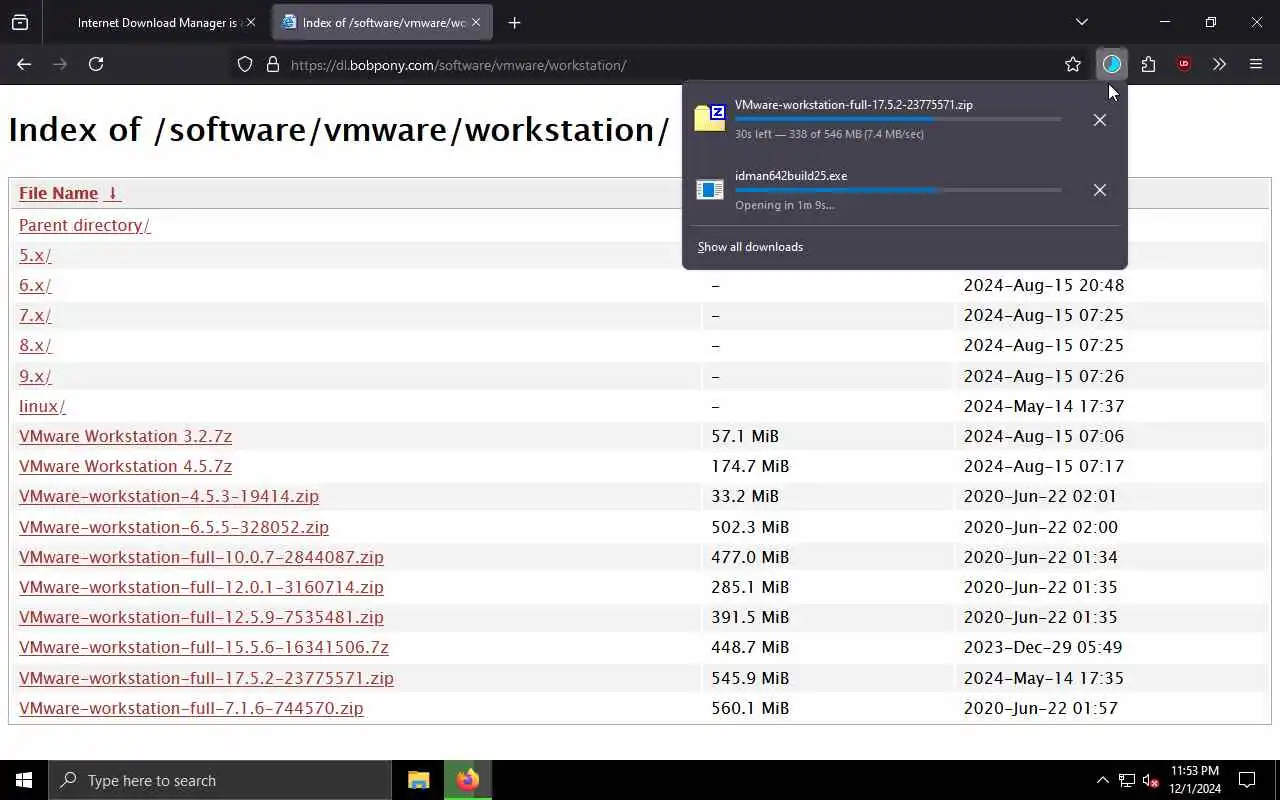
Task: Open the VMware zip file download icon
Action: pos(710,118)
